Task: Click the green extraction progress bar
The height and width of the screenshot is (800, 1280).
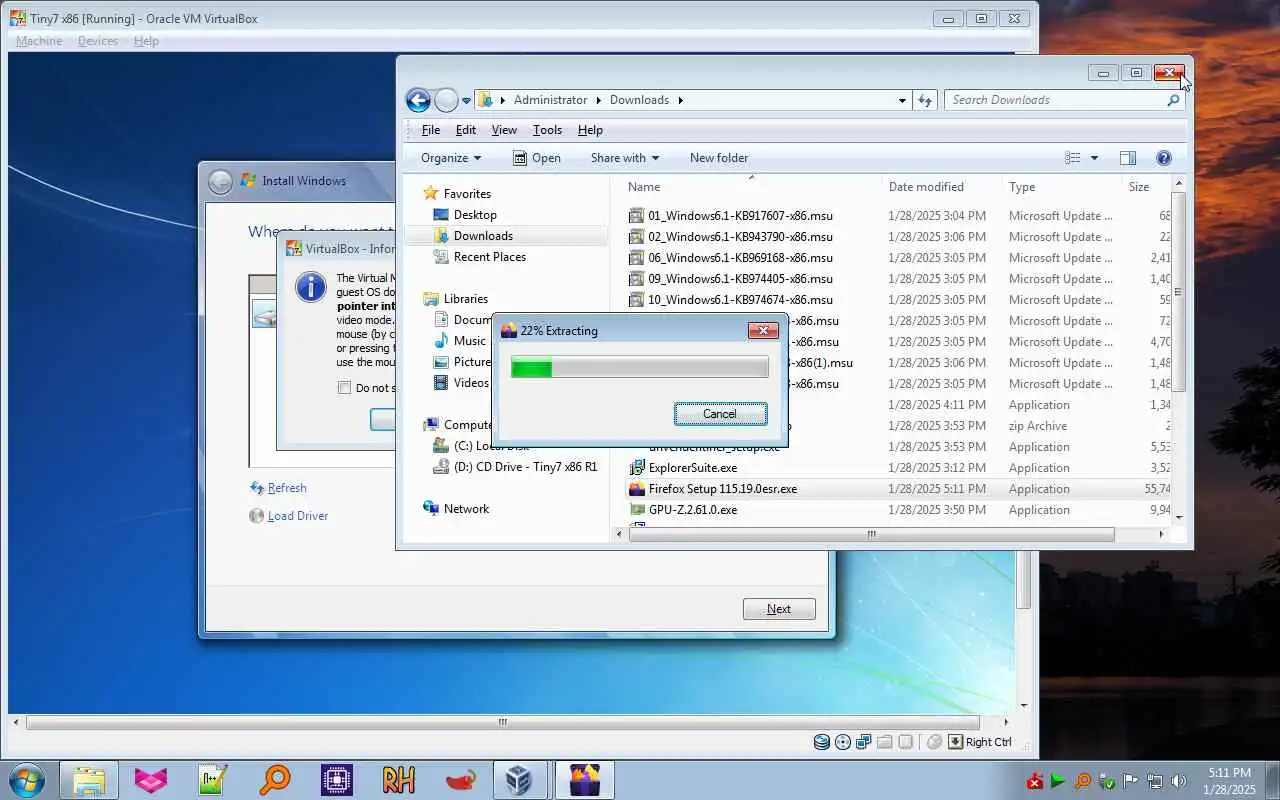Action: pos(640,368)
